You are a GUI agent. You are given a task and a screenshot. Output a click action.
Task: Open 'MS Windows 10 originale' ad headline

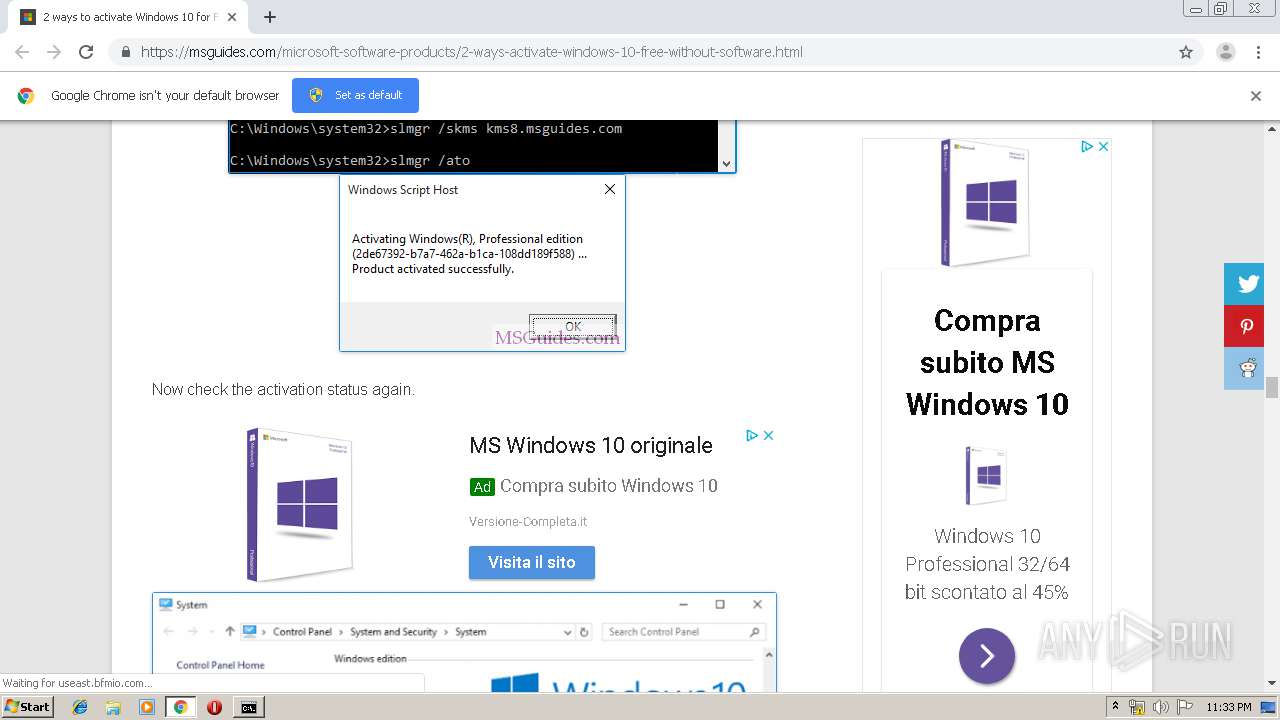[591, 445]
